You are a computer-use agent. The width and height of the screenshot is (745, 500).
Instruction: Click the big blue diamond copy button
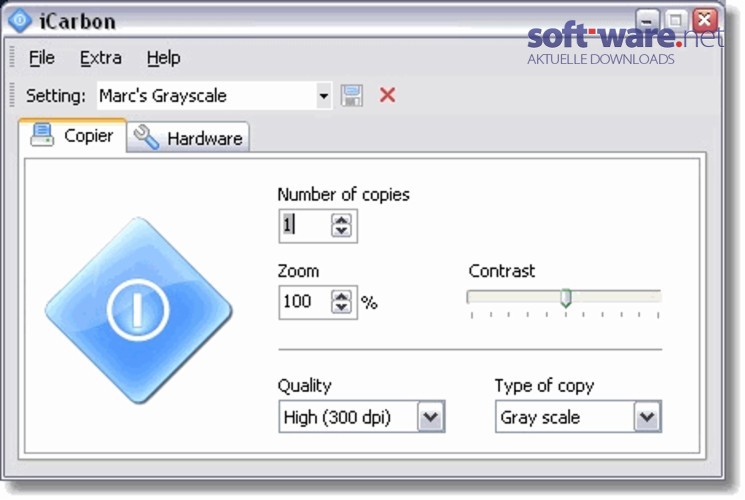pos(138,310)
